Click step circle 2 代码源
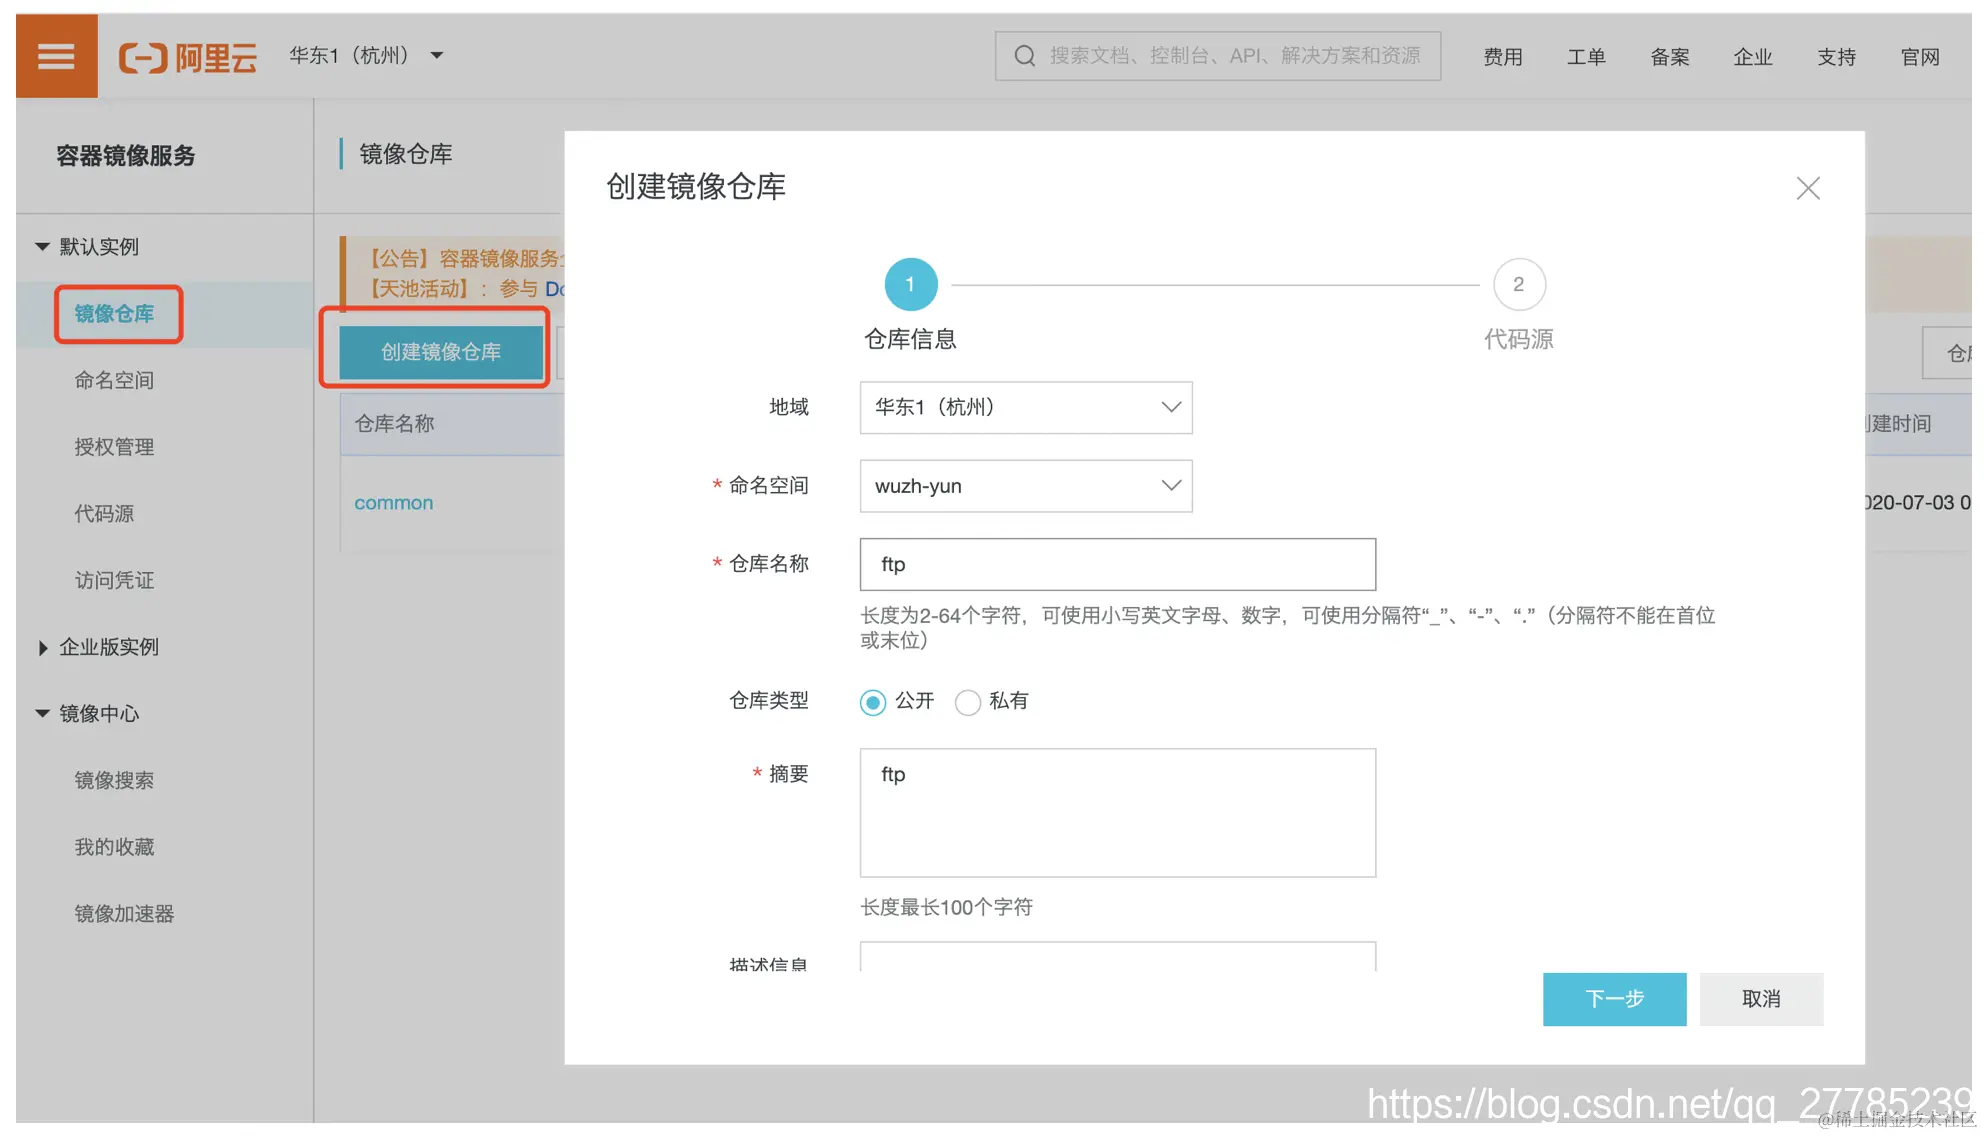 coord(1518,284)
